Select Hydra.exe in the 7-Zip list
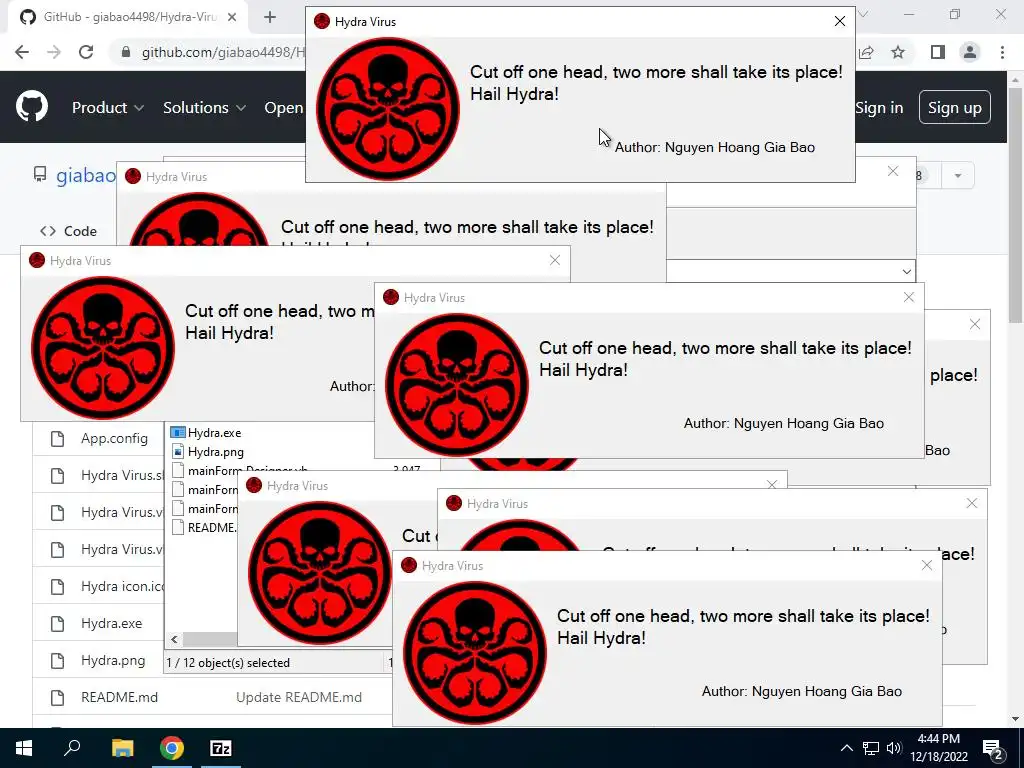This screenshot has width=1024, height=768. point(206,433)
